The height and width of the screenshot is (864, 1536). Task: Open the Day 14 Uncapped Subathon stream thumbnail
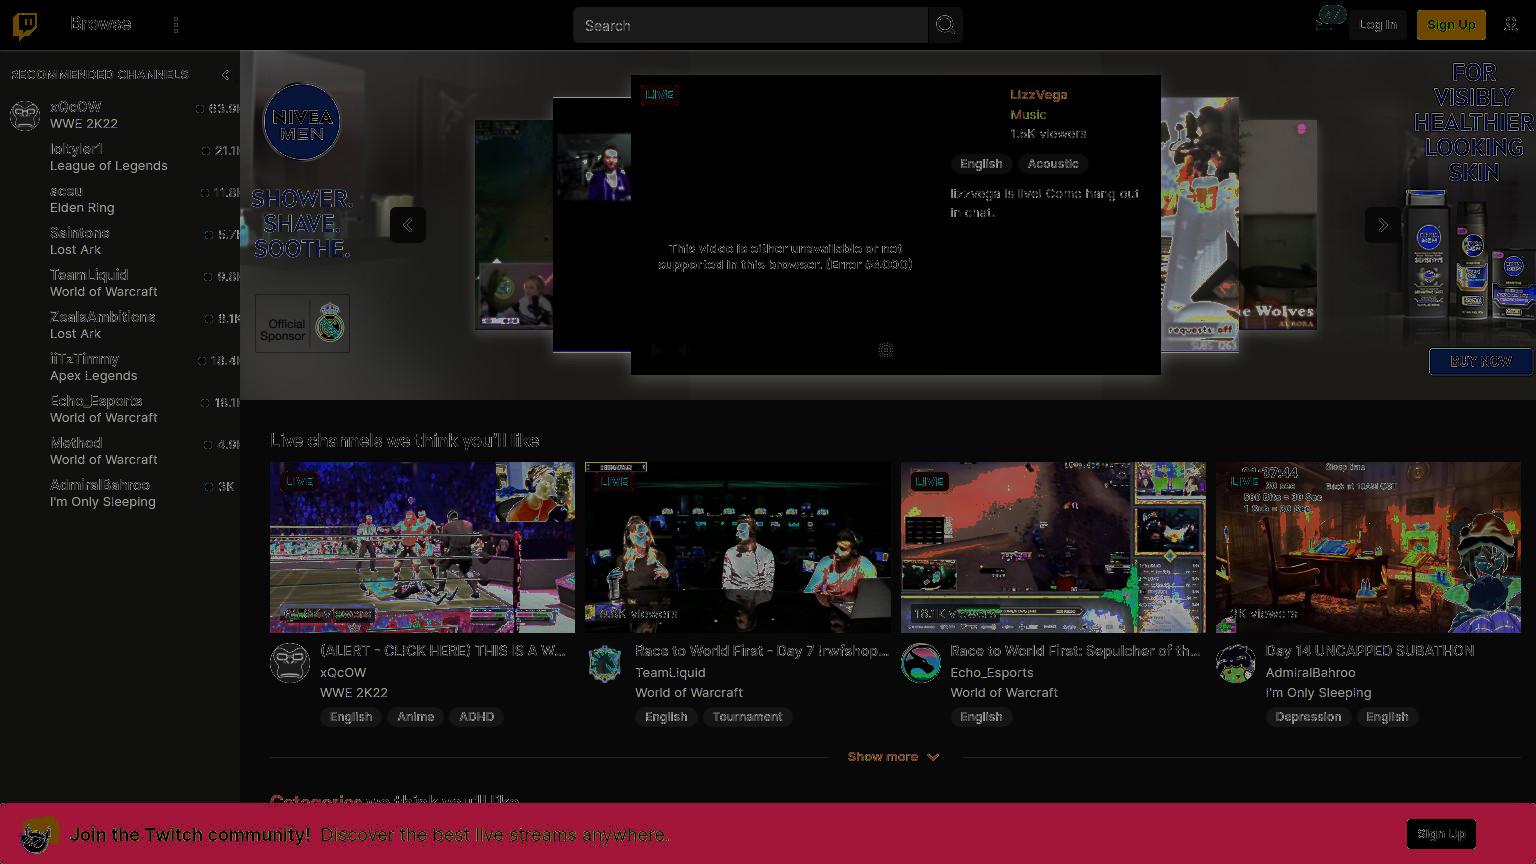point(1368,547)
